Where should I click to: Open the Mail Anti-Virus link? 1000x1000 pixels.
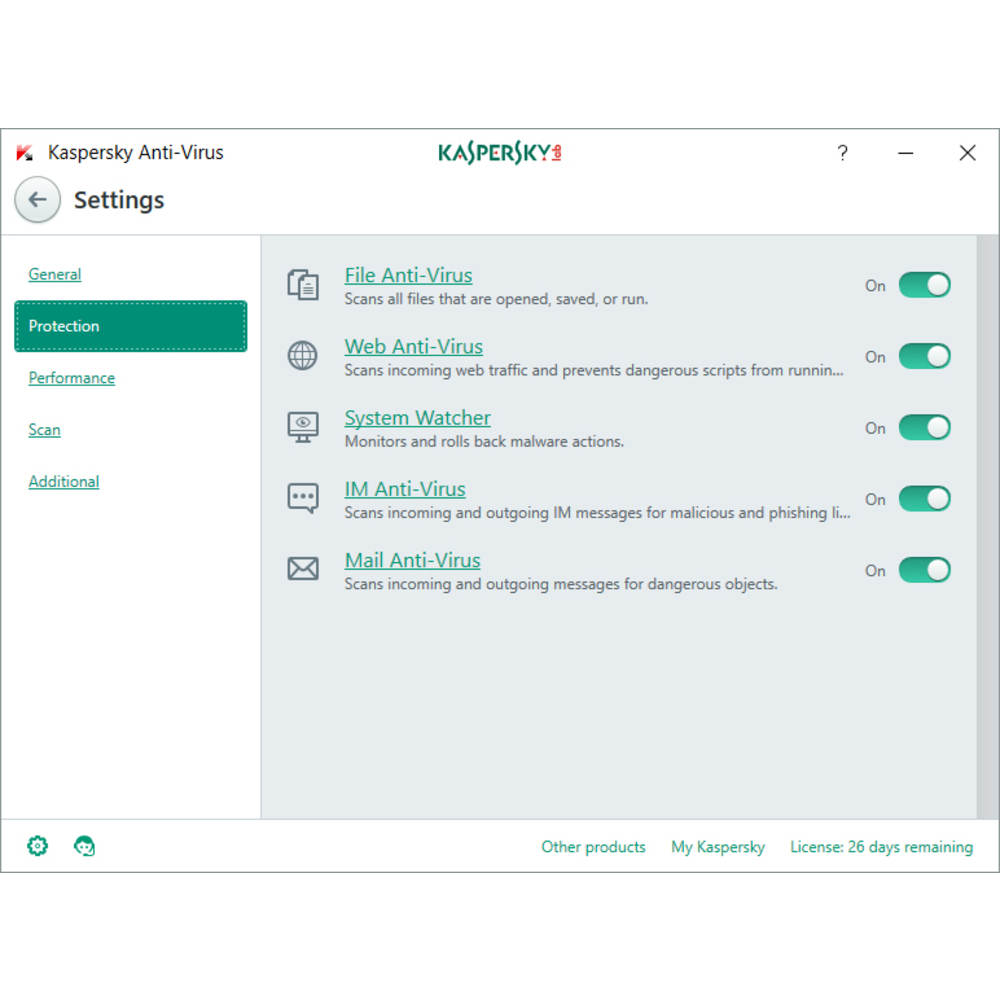412,560
